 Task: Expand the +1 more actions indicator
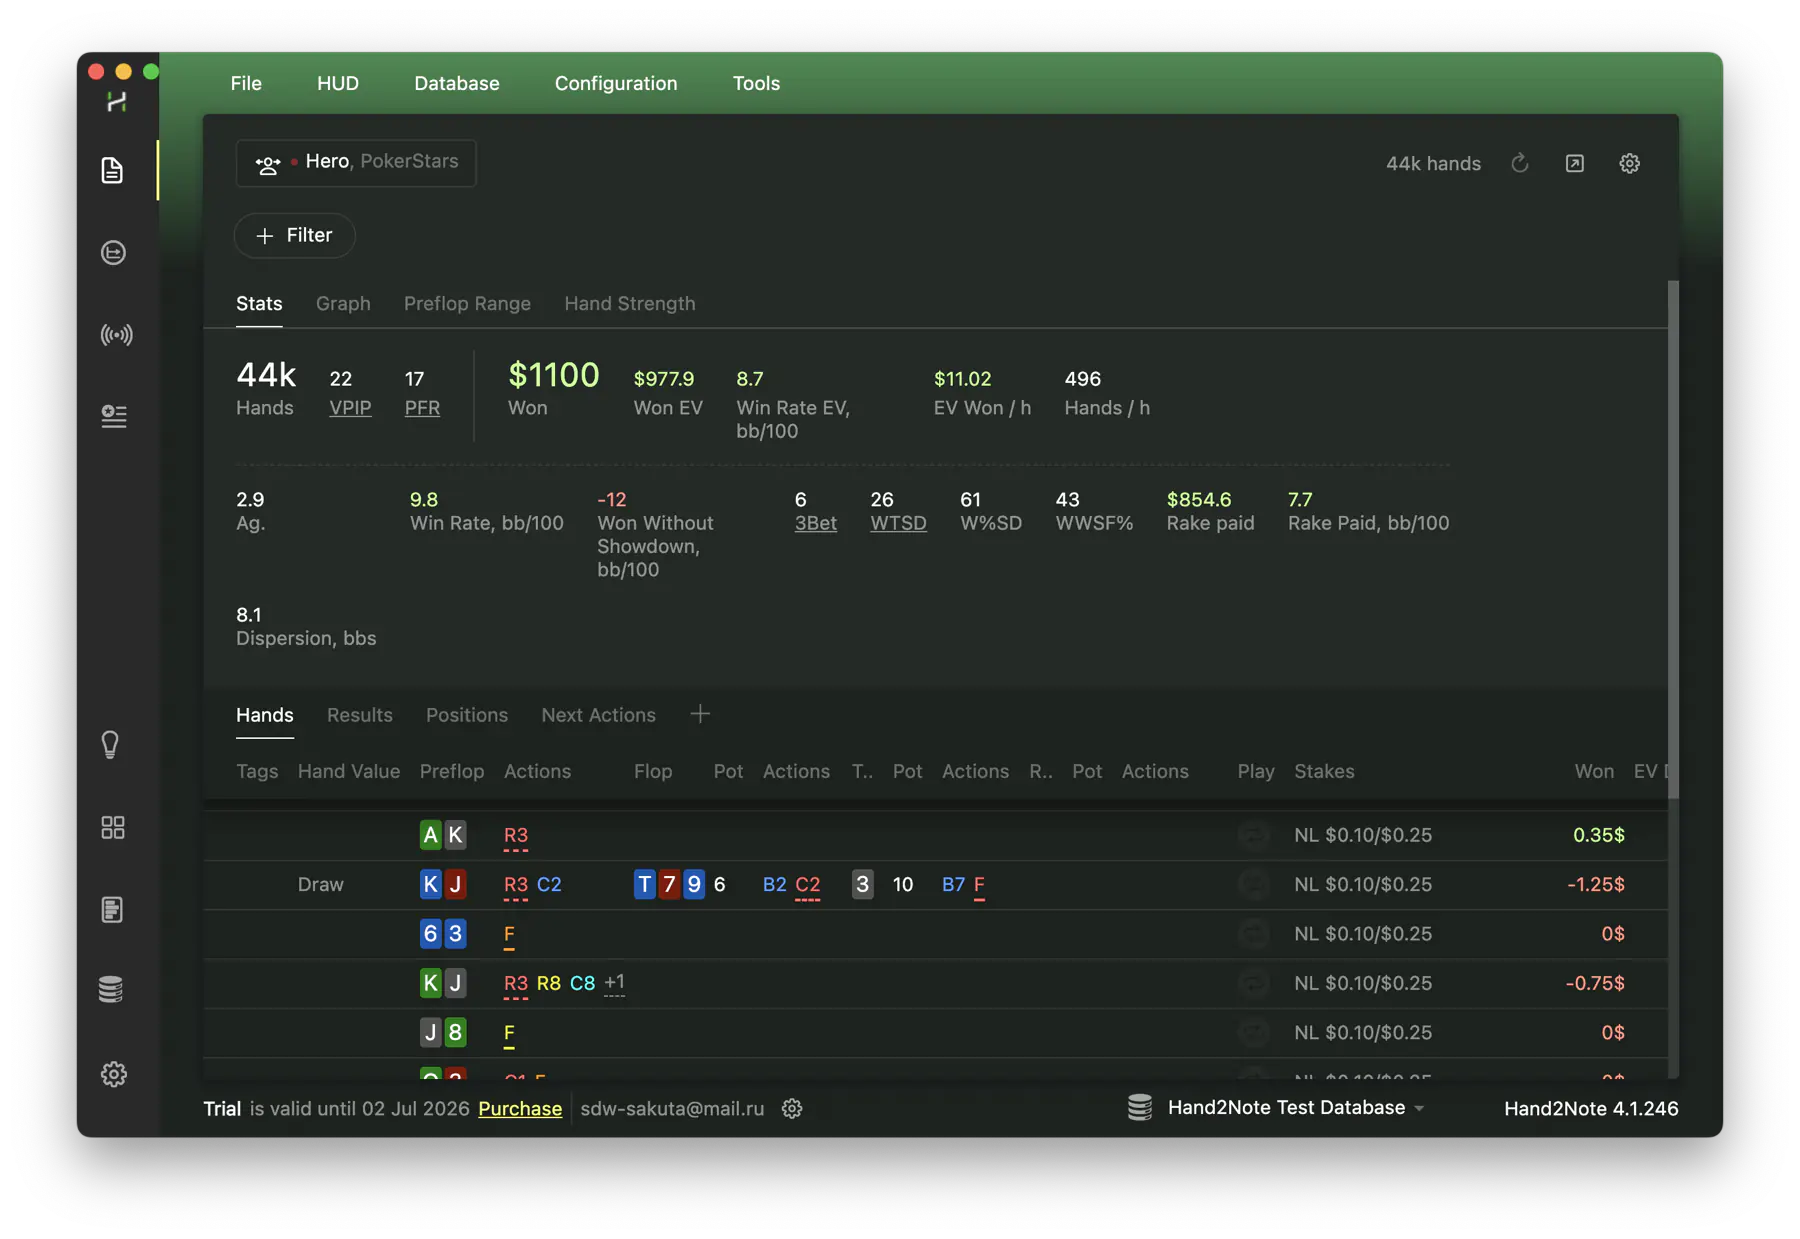tap(615, 983)
